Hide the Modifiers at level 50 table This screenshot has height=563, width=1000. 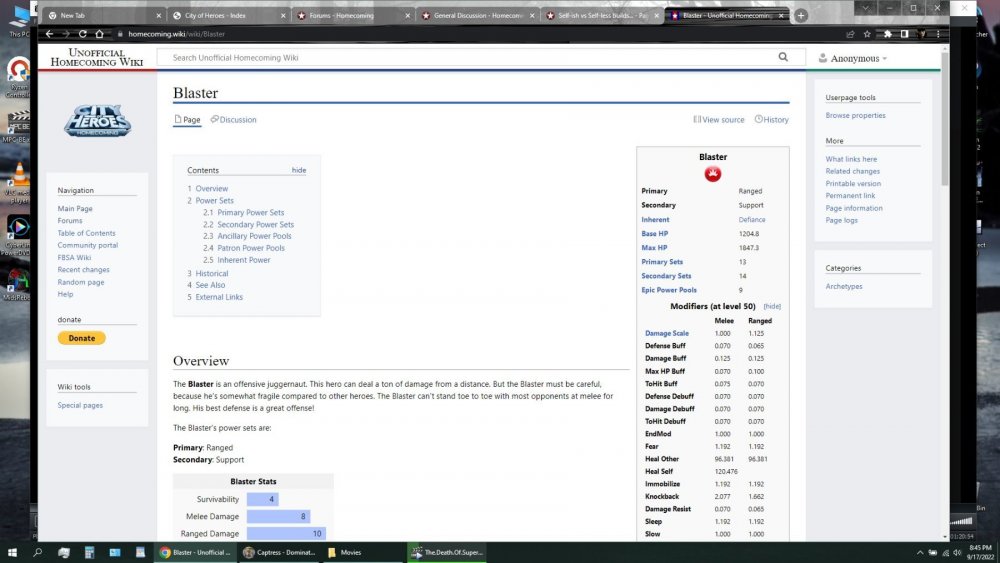[772, 305]
